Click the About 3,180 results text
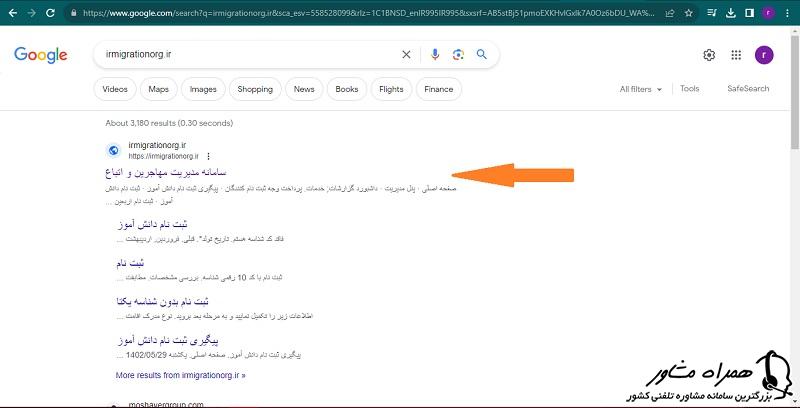This screenshot has width=800, height=408. click(x=169, y=123)
